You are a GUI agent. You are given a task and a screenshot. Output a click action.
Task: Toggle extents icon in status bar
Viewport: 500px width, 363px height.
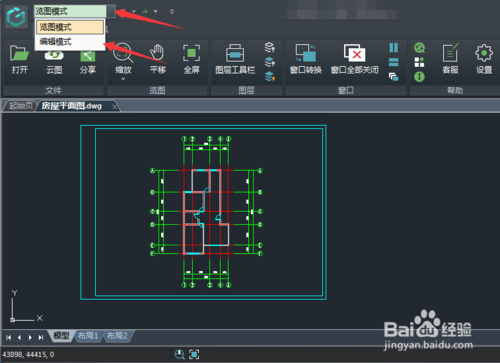pos(194,354)
